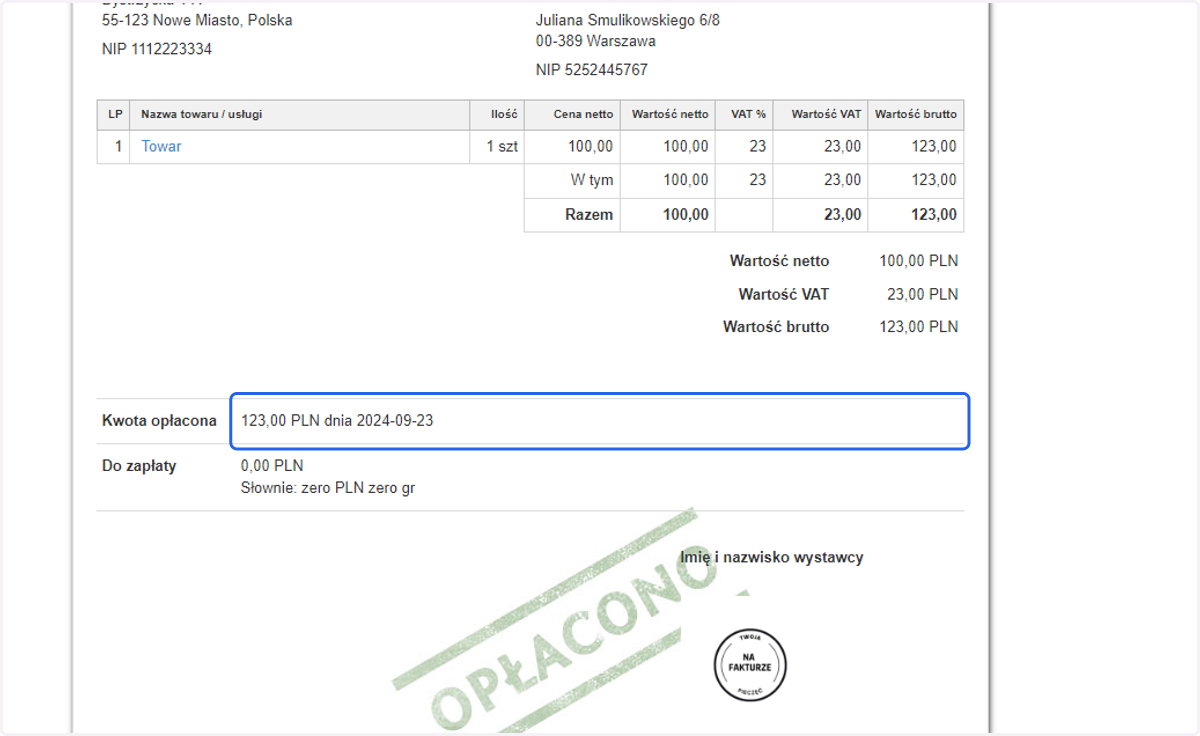
Task: Select 'Słownie: zero PLN zero gr' text
Action: pyautogui.click(x=328, y=489)
